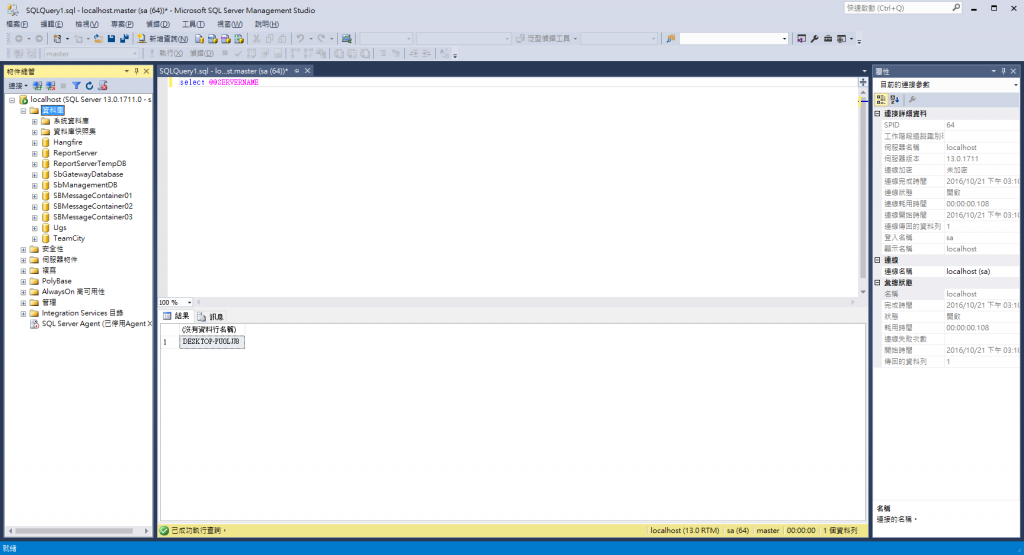Select the SbGatewayDatabase tree item
Screen dimensions: 1024x555
(88, 174)
